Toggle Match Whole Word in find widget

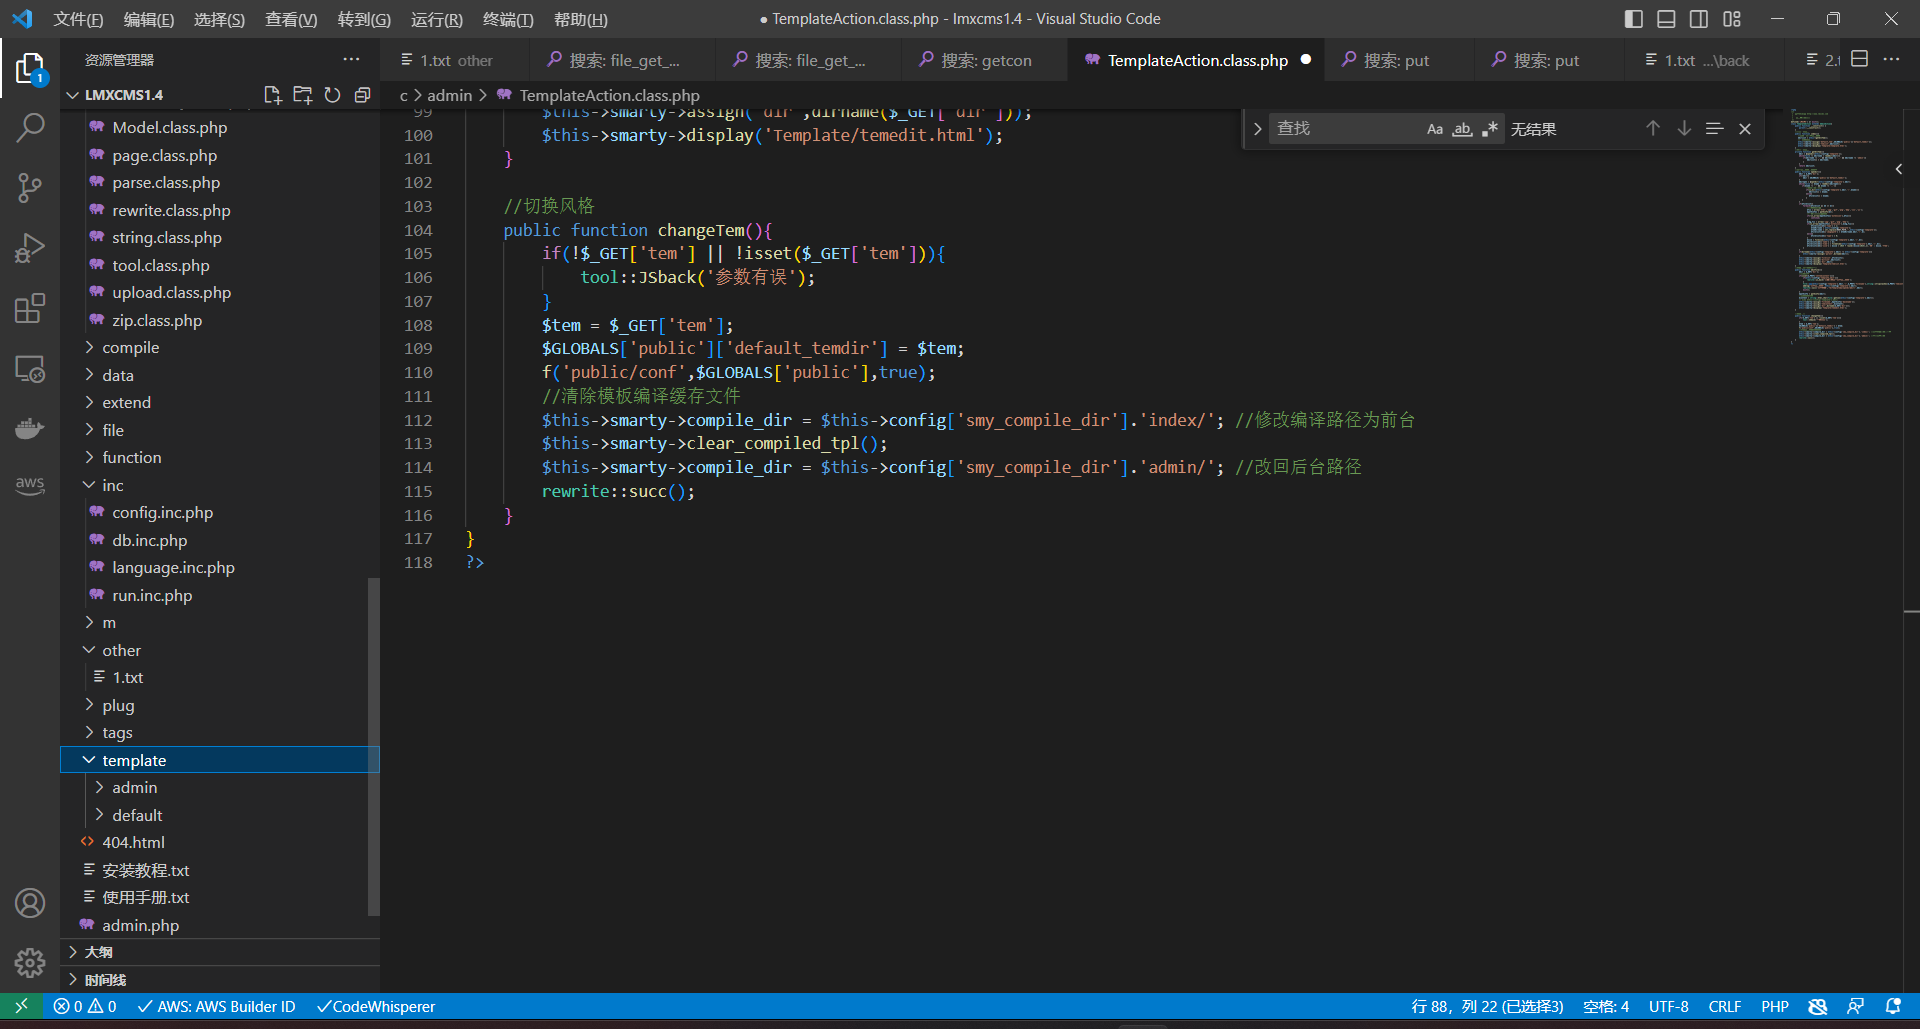1462,129
